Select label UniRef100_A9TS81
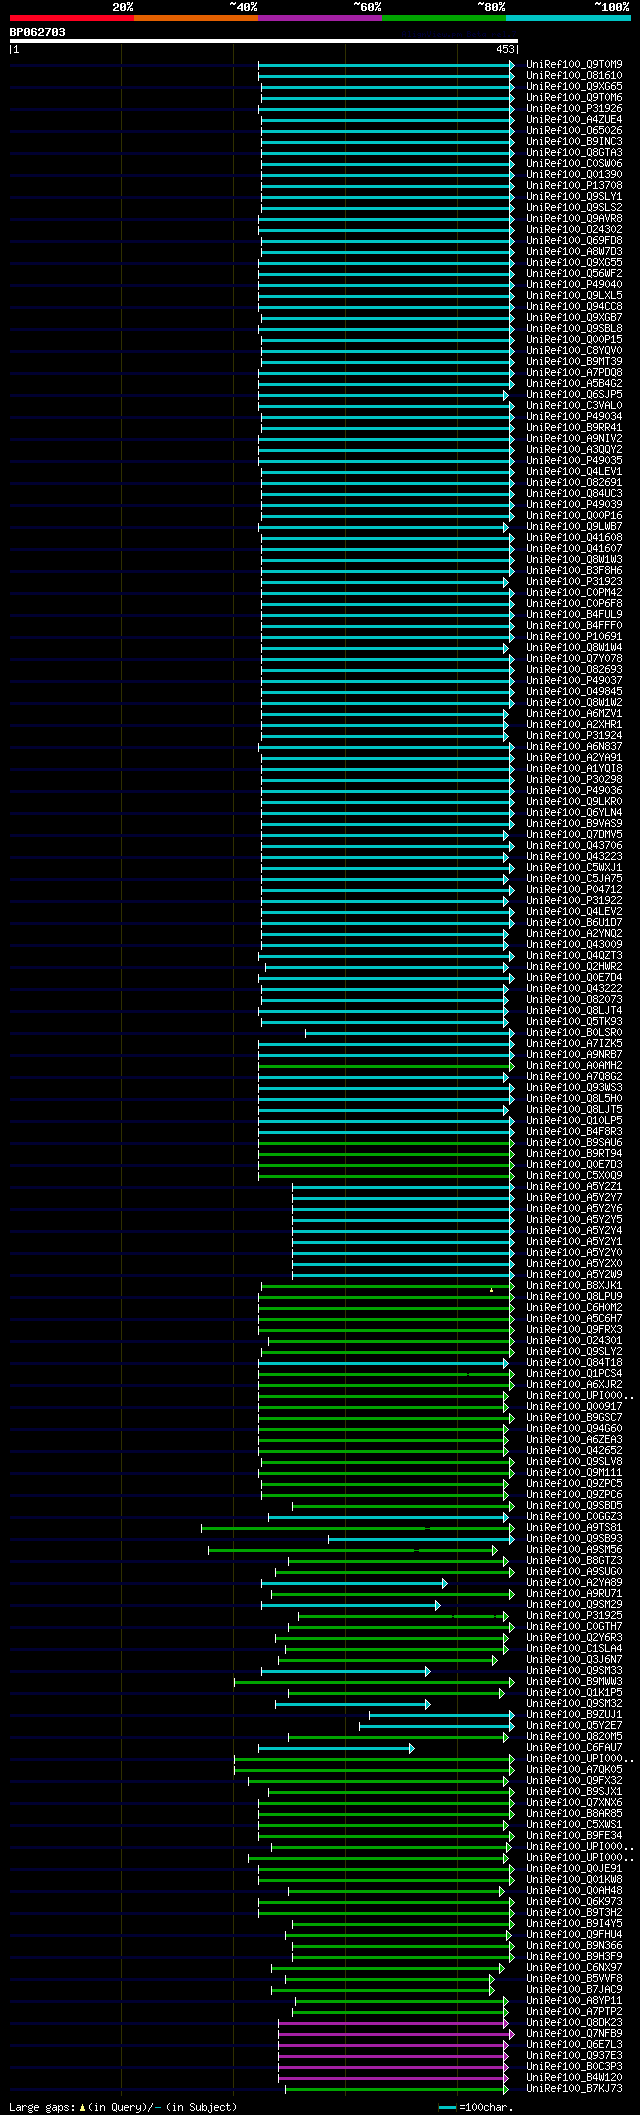The width and height of the screenshot is (640, 2115). coord(574,1527)
